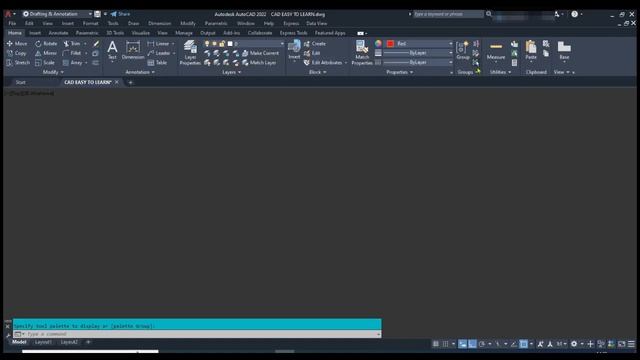Click the color wheel object color icon

pyautogui.click(x=378, y=43)
